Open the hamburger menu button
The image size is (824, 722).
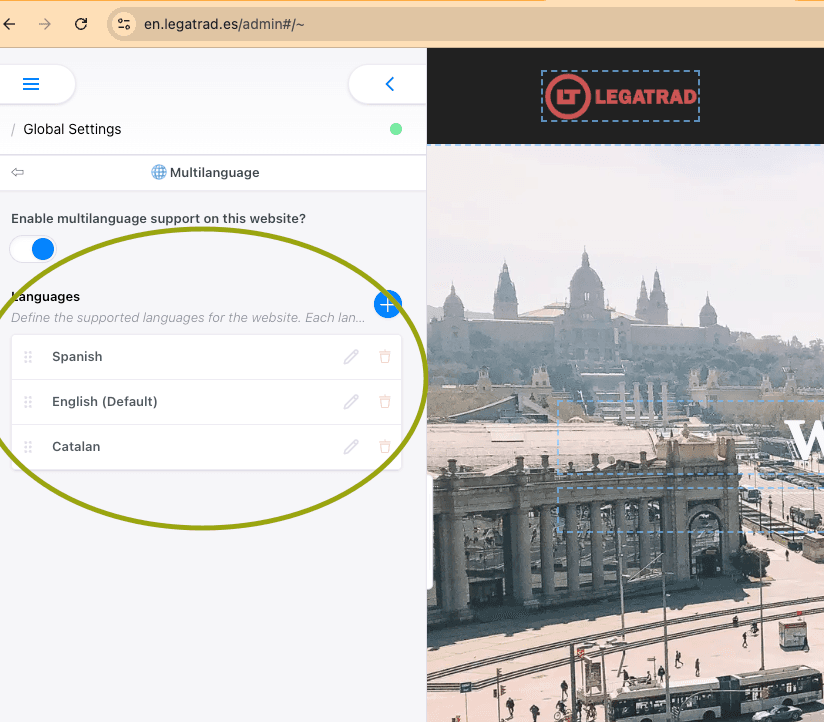pos(31,85)
